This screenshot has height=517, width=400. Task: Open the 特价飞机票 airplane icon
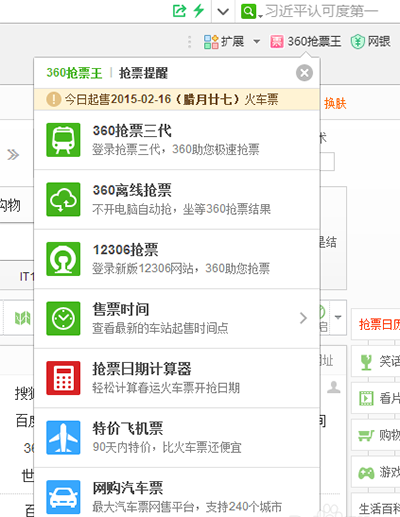click(x=63, y=437)
